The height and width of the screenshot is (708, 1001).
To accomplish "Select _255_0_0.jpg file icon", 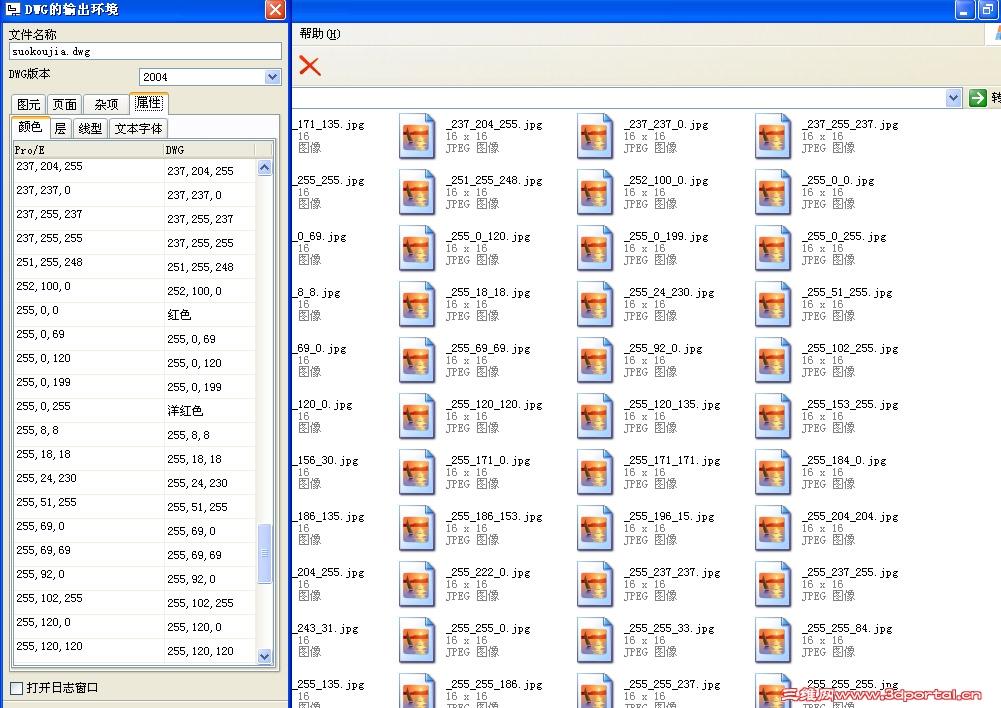I will point(773,192).
